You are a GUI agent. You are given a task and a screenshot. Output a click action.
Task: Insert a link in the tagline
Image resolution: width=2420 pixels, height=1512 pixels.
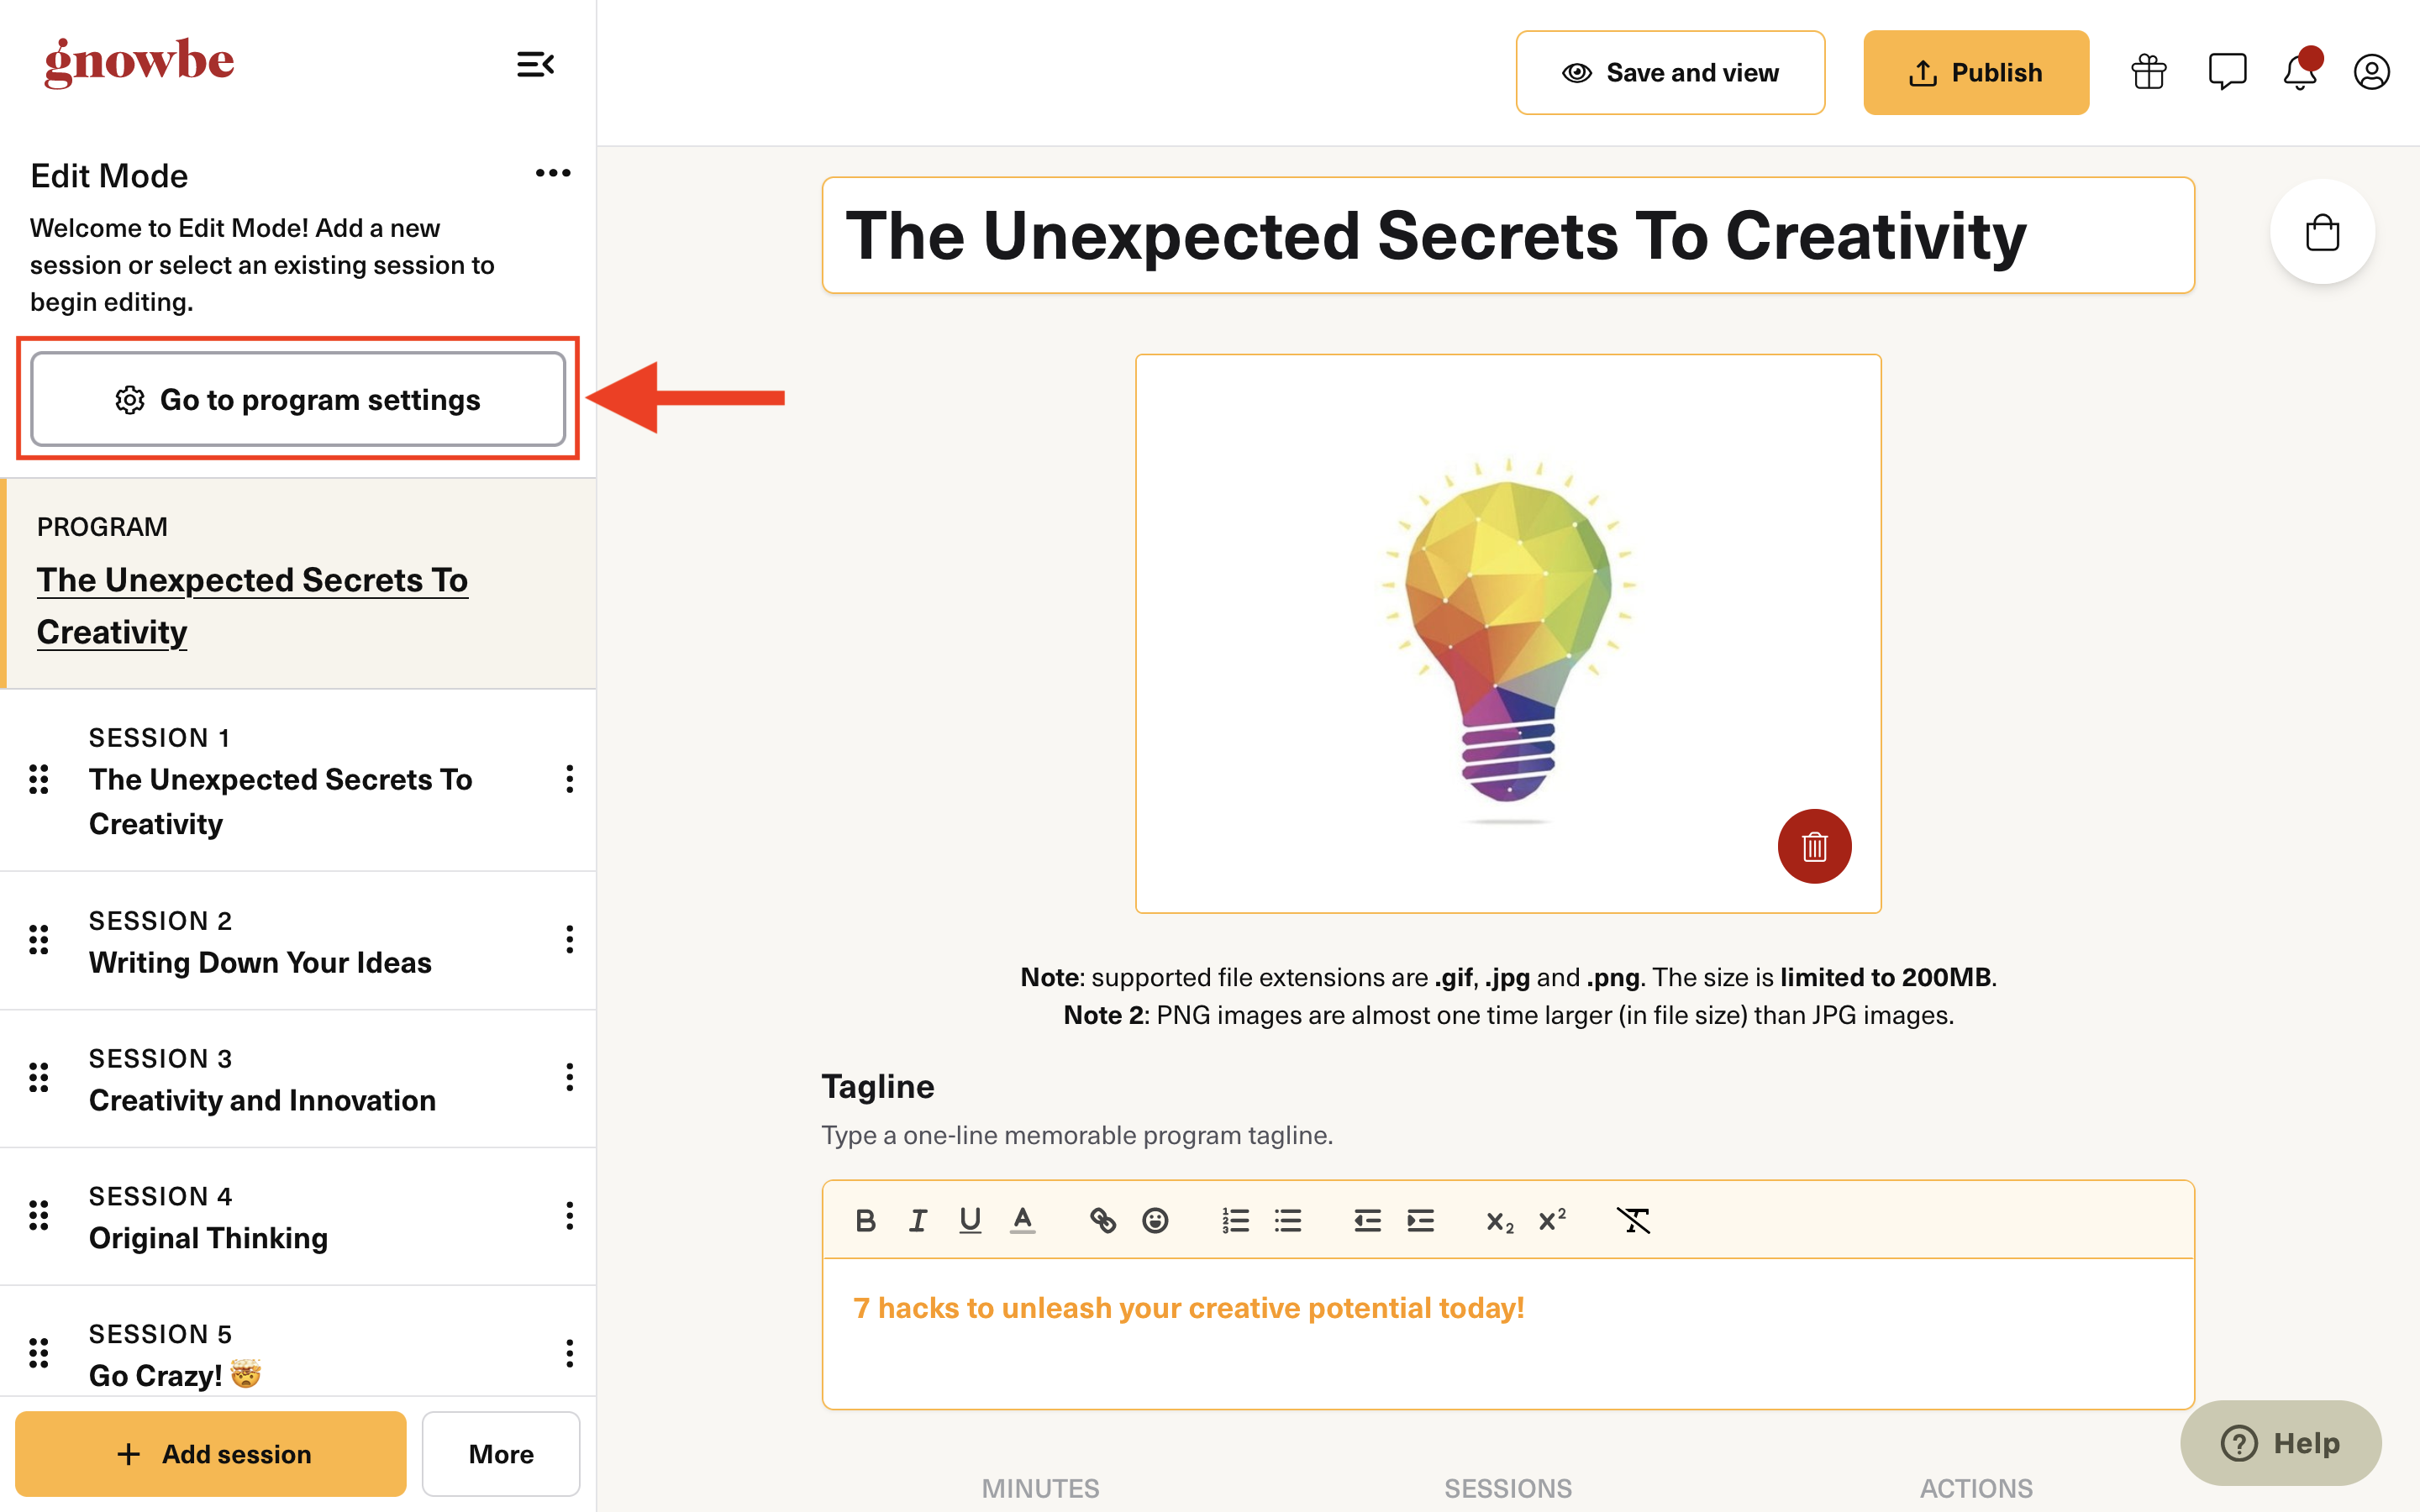point(1103,1221)
